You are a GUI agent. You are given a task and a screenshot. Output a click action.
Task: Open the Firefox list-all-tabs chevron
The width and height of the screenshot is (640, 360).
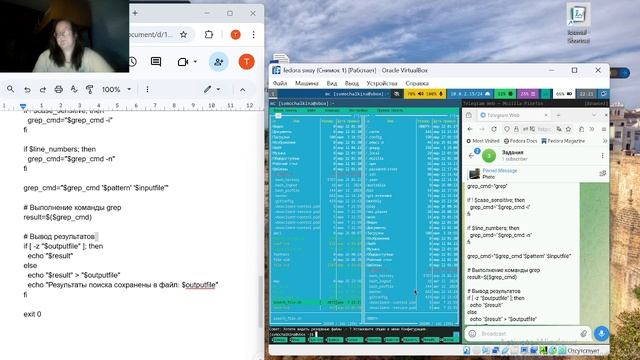pos(594,115)
